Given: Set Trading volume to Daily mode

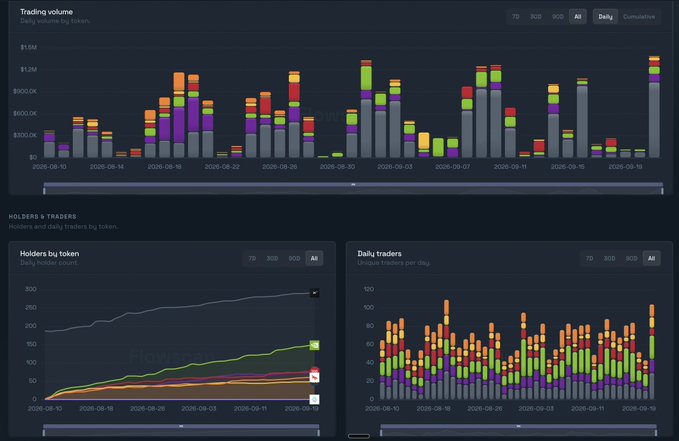Looking at the screenshot, I should [605, 16].
